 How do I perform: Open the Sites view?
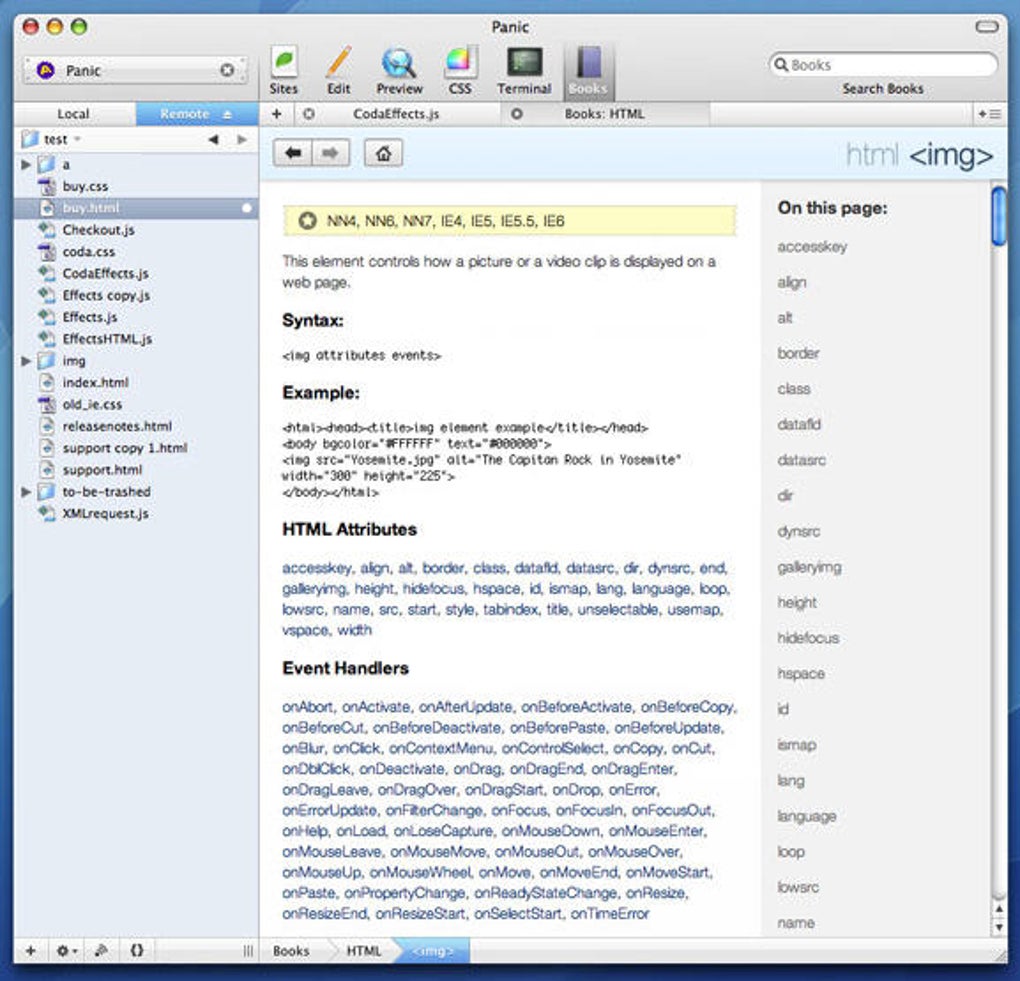coord(284,70)
